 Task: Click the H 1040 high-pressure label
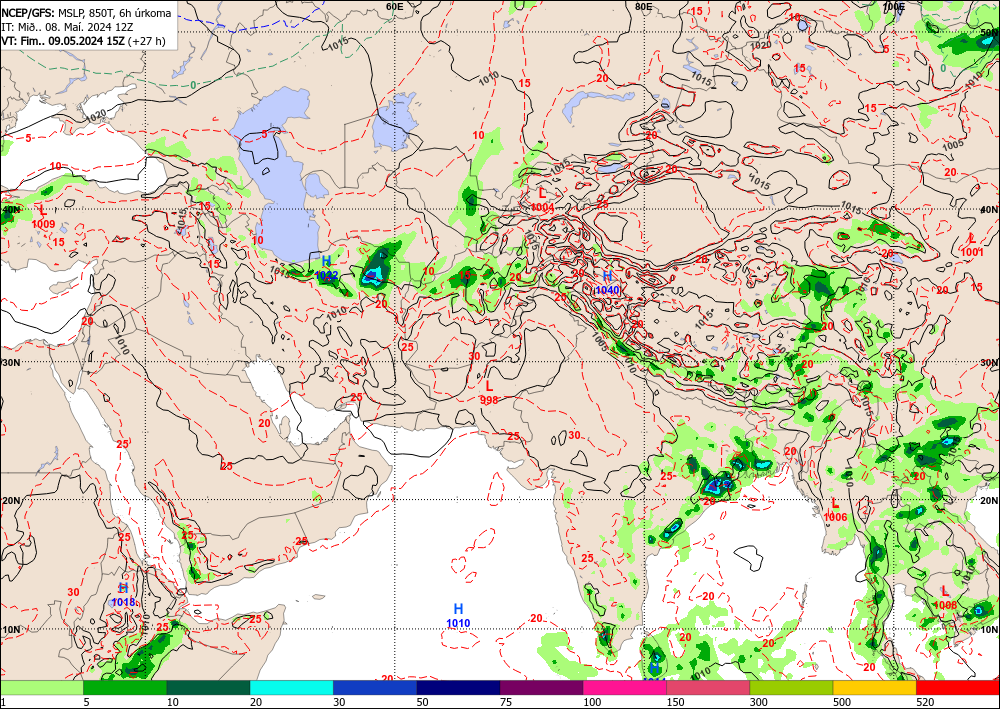(x=607, y=282)
